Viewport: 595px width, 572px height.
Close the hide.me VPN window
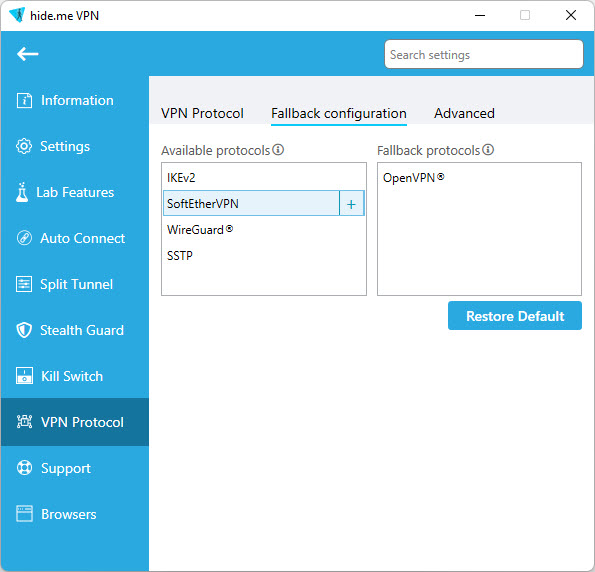tap(571, 16)
